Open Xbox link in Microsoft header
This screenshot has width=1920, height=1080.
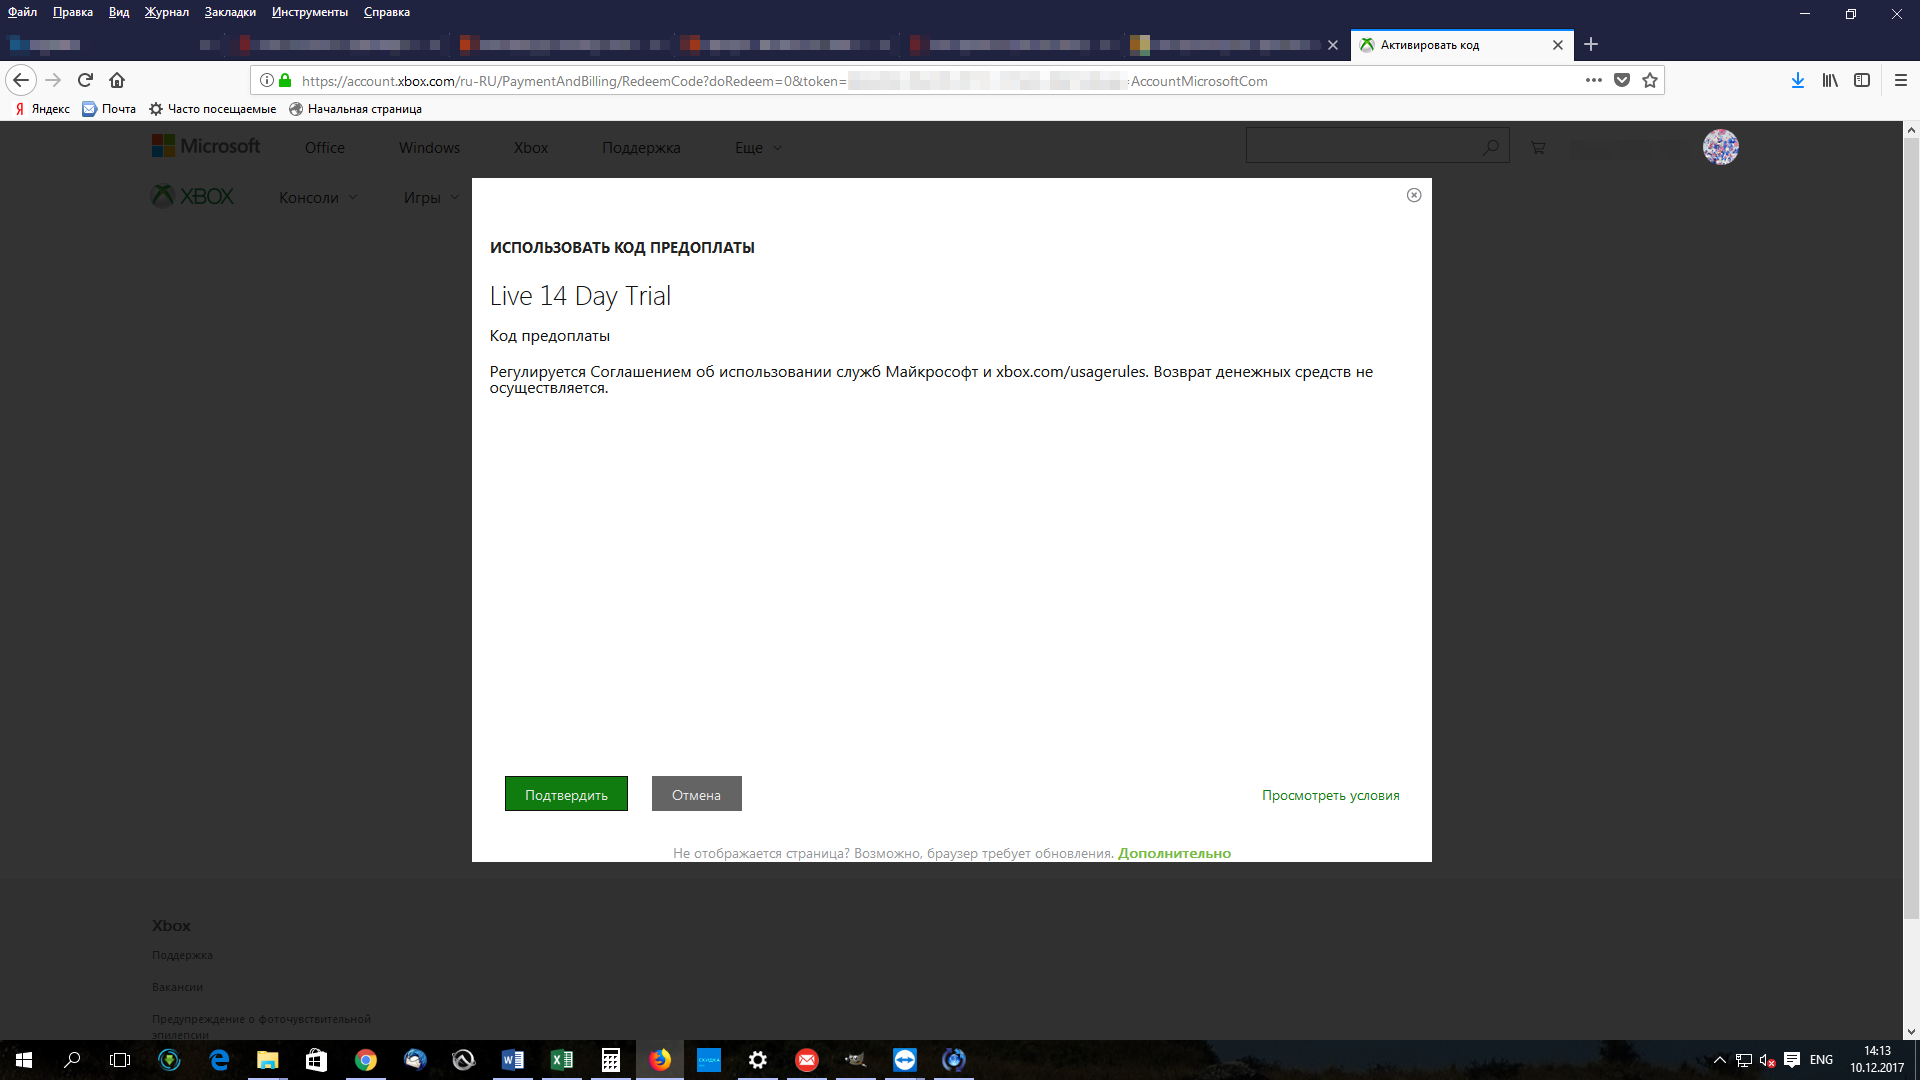click(531, 148)
